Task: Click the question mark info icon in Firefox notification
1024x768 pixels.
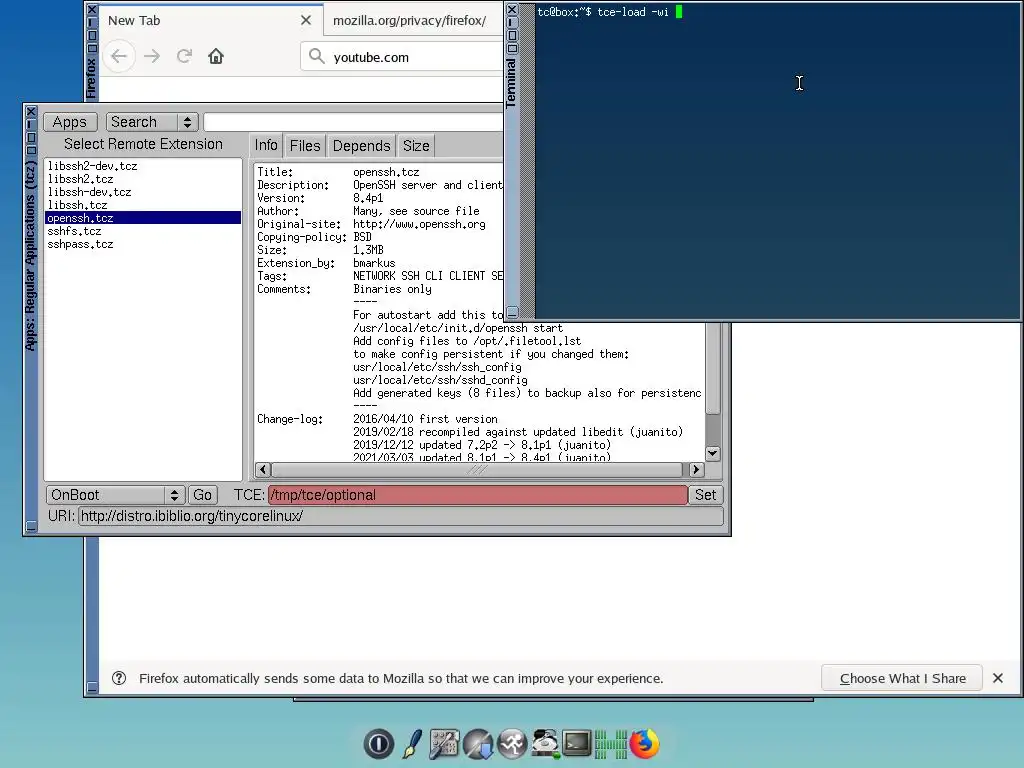Action: [119, 678]
